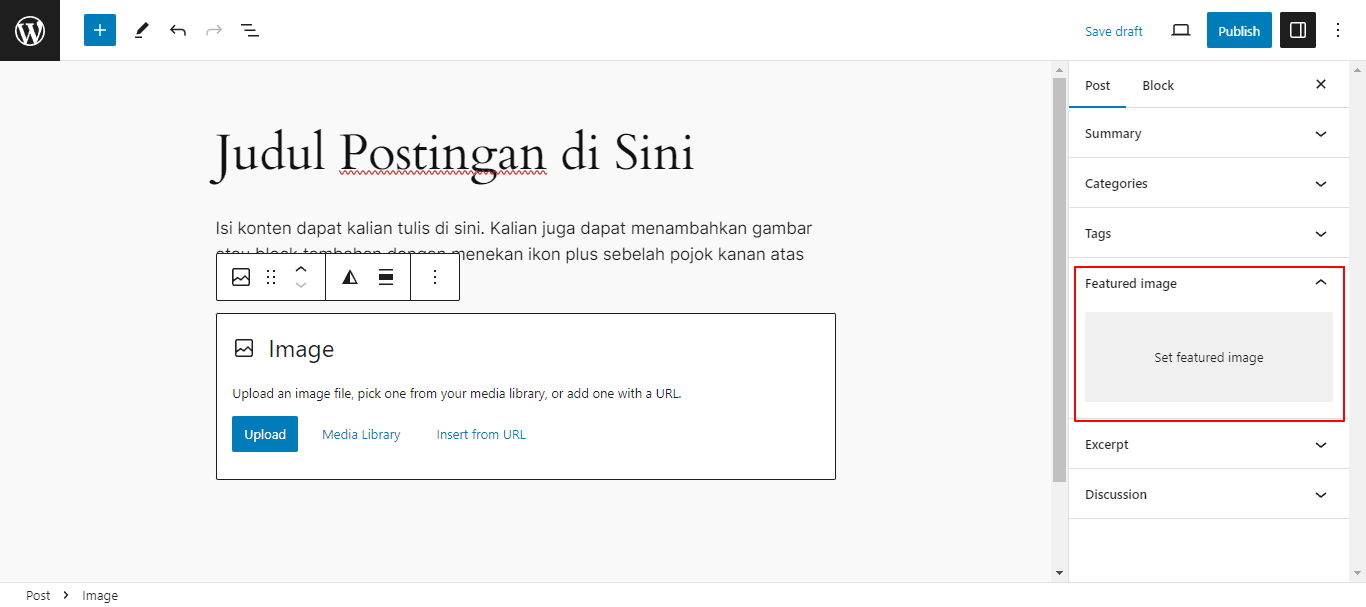
Task: Open the Media Library link
Action: [x=360, y=434]
